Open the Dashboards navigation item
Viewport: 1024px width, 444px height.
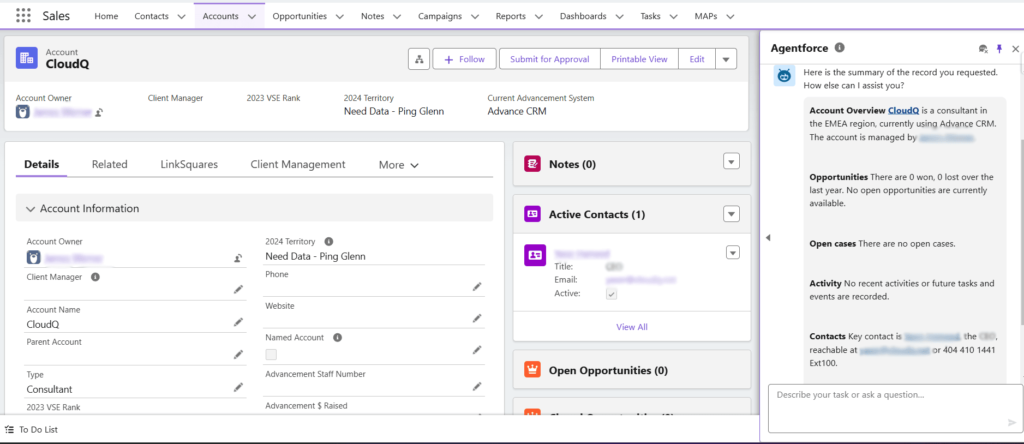coord(581,17)
